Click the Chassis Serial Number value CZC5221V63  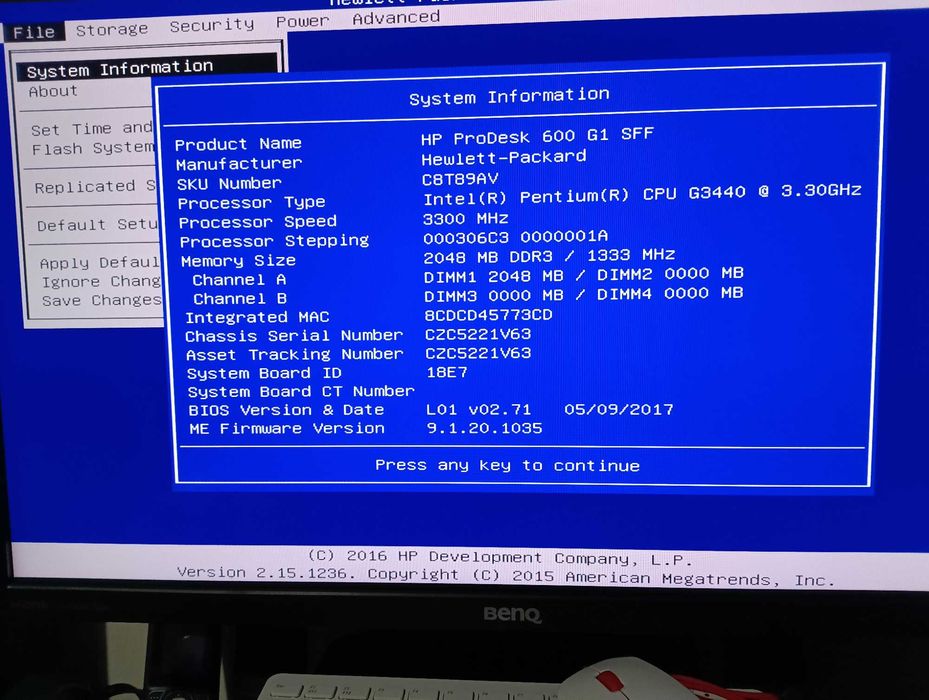(x=478, y=334)
